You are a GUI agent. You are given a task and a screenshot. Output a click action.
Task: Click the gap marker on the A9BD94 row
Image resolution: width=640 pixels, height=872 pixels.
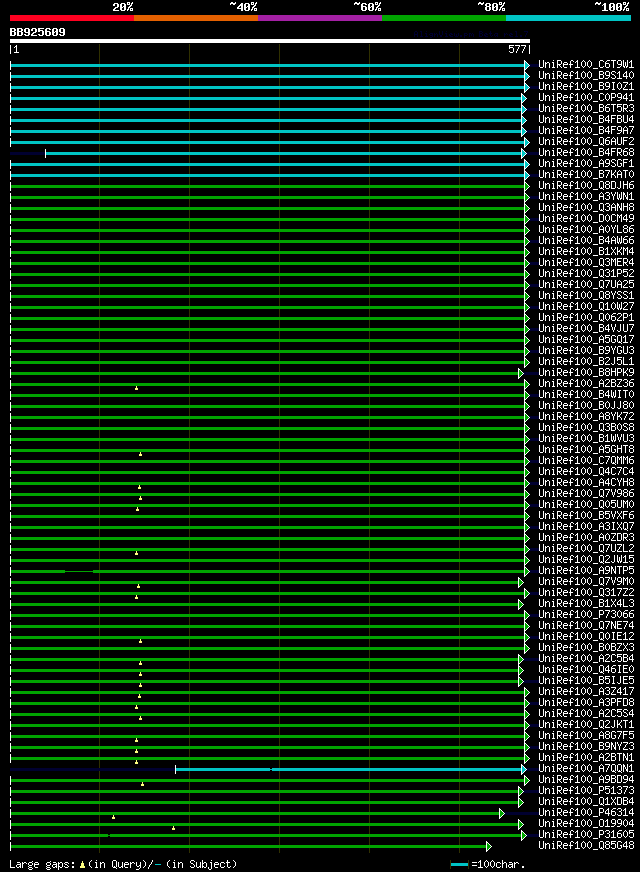pyautogui.click(x=142, y=784)
